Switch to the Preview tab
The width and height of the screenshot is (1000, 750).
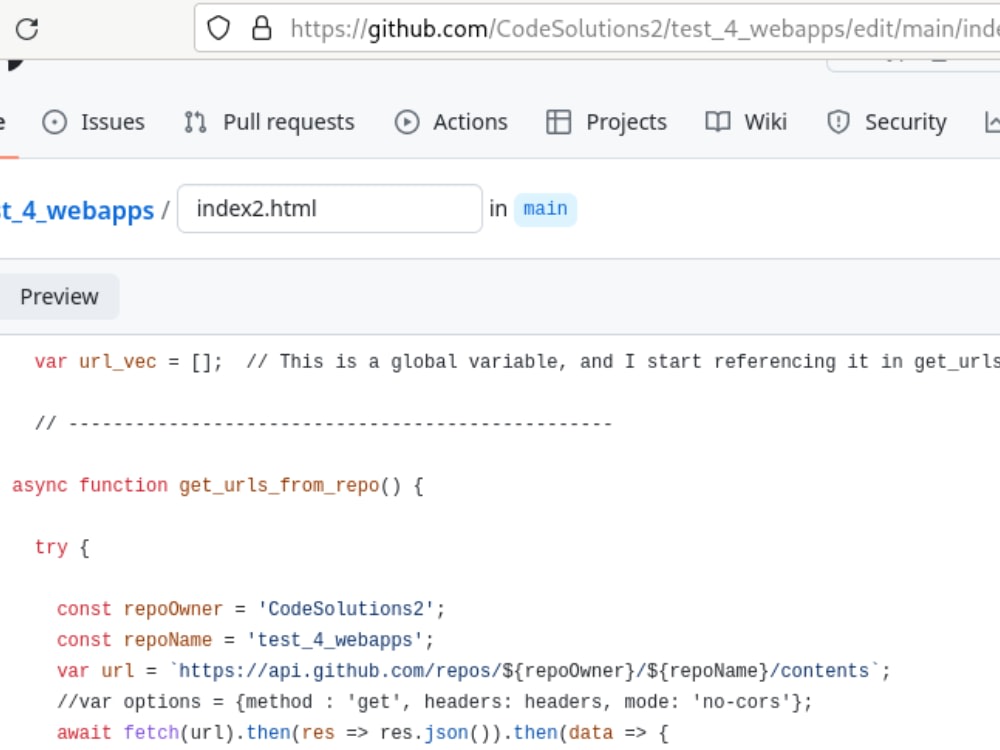pos(58,296)
